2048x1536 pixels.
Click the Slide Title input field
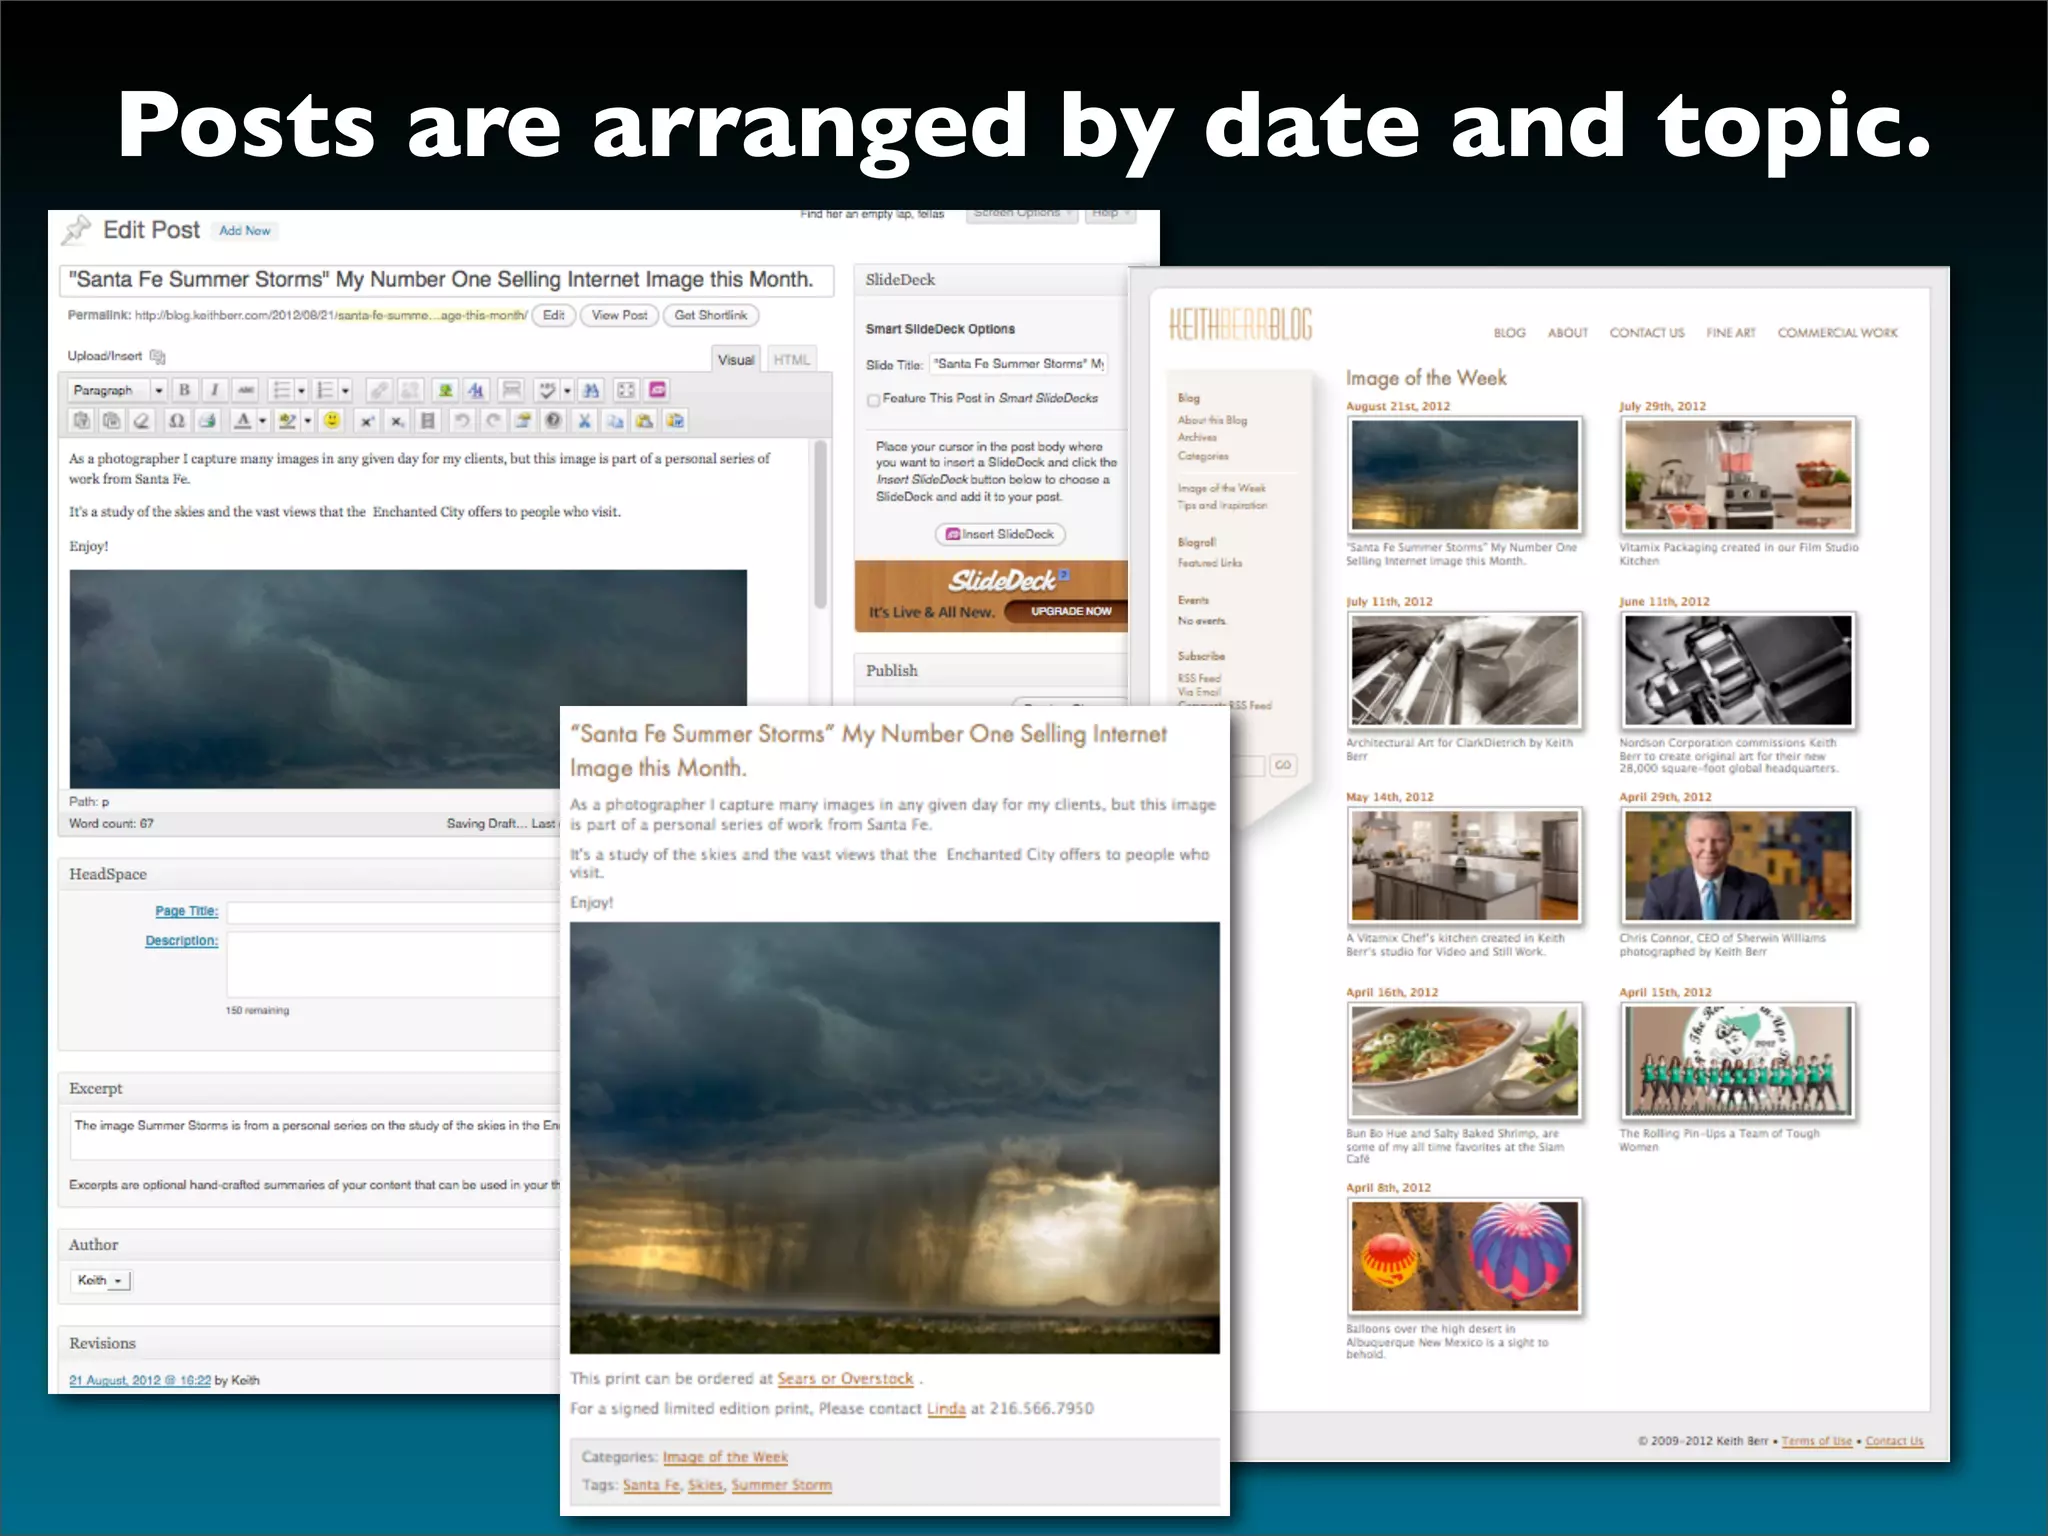pos(1018,364)
